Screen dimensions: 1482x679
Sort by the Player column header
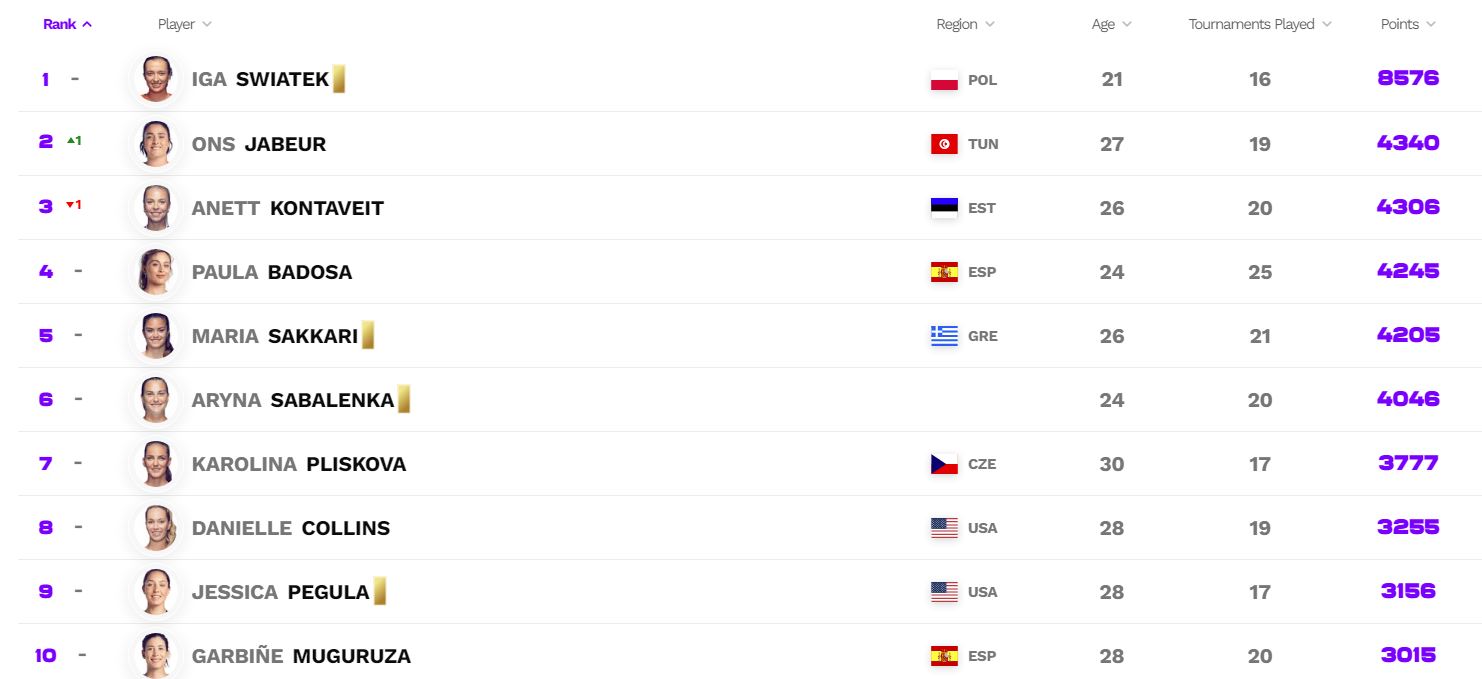pyautogui.click(x=185, y=24)
